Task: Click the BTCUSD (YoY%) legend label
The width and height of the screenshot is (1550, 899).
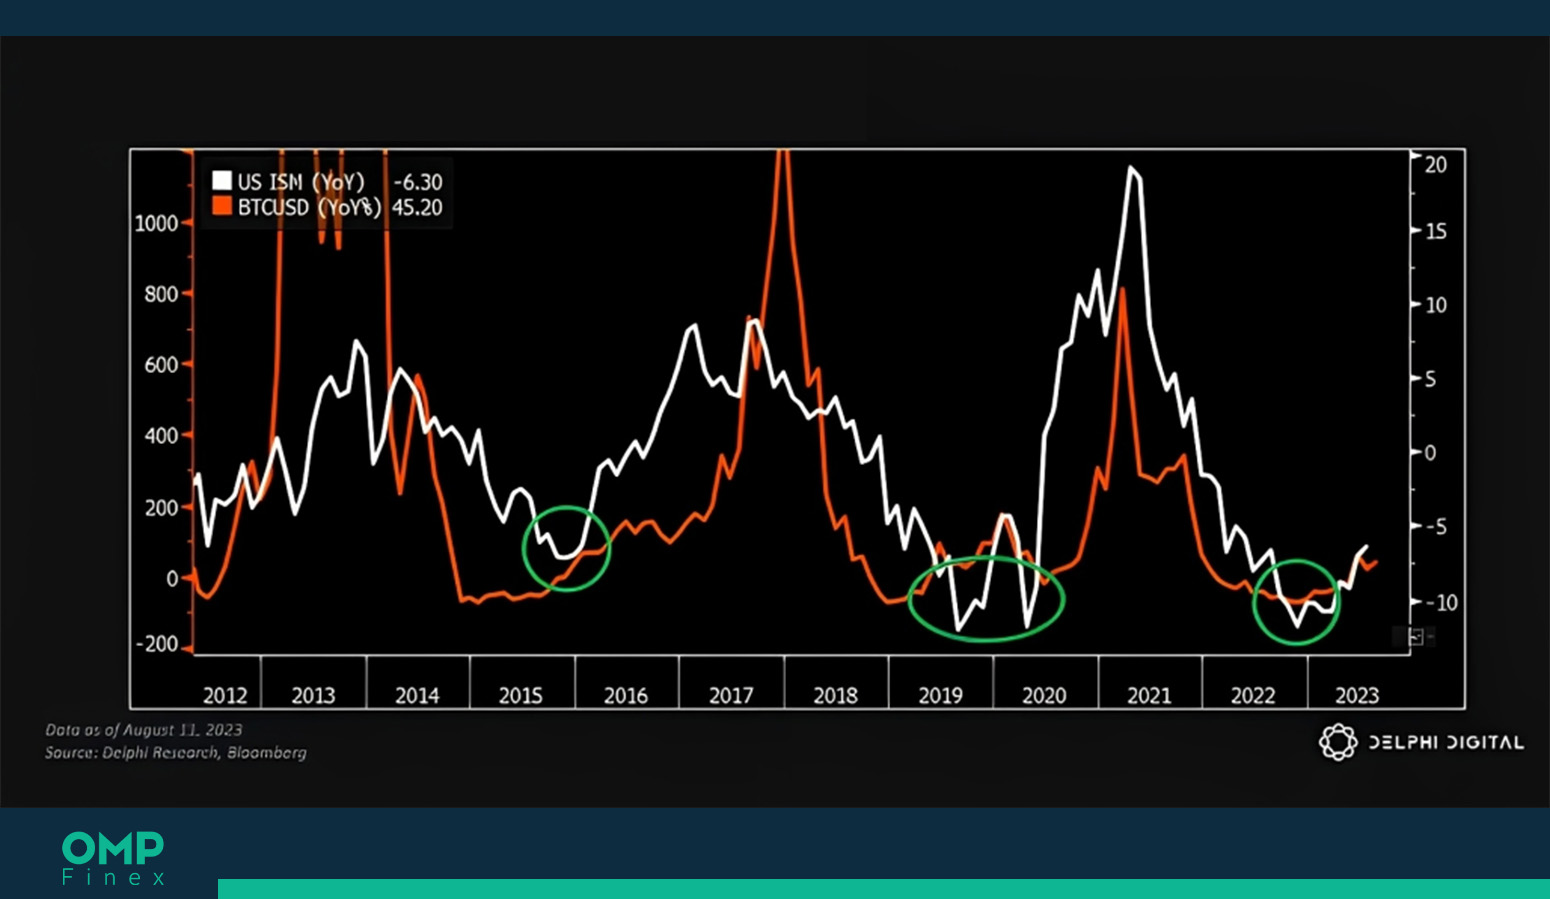Action: pyautogui.click(x=309, y=207)
